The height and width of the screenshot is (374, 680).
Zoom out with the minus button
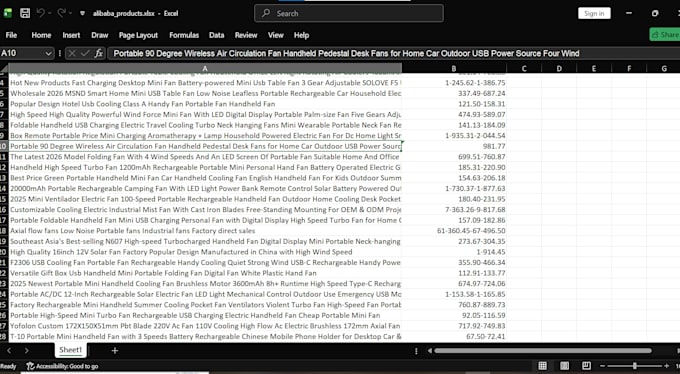603,366
